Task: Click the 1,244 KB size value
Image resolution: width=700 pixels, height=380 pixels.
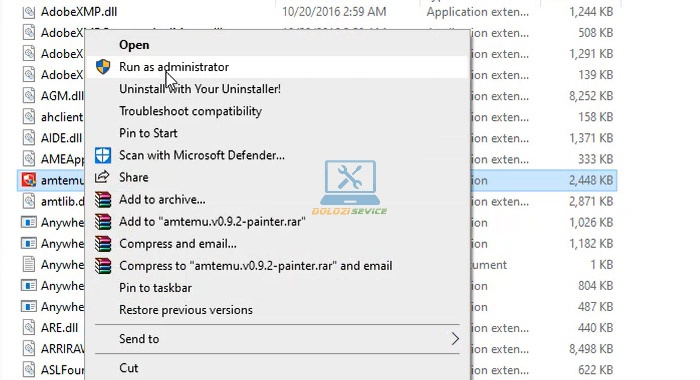Action: [x=591, y=12]
